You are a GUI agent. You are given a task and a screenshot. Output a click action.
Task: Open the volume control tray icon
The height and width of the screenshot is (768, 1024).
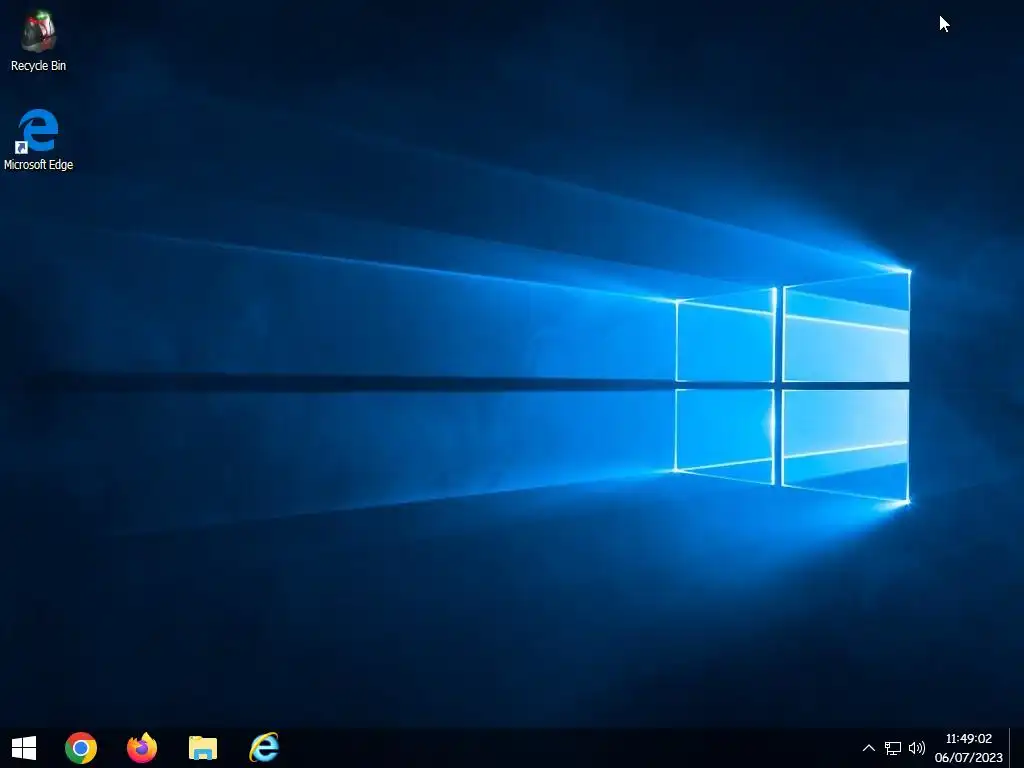[x=917, y=748]
